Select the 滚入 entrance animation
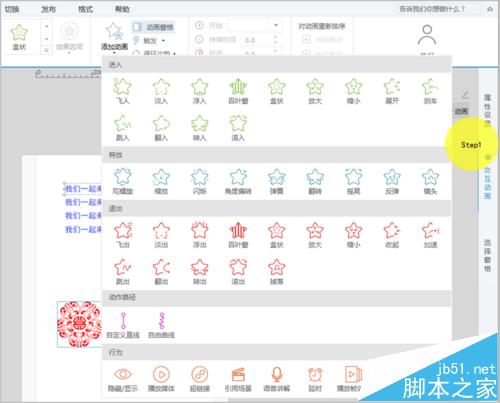Viewport: 500px width, 403px height. [x=238, y=128]
